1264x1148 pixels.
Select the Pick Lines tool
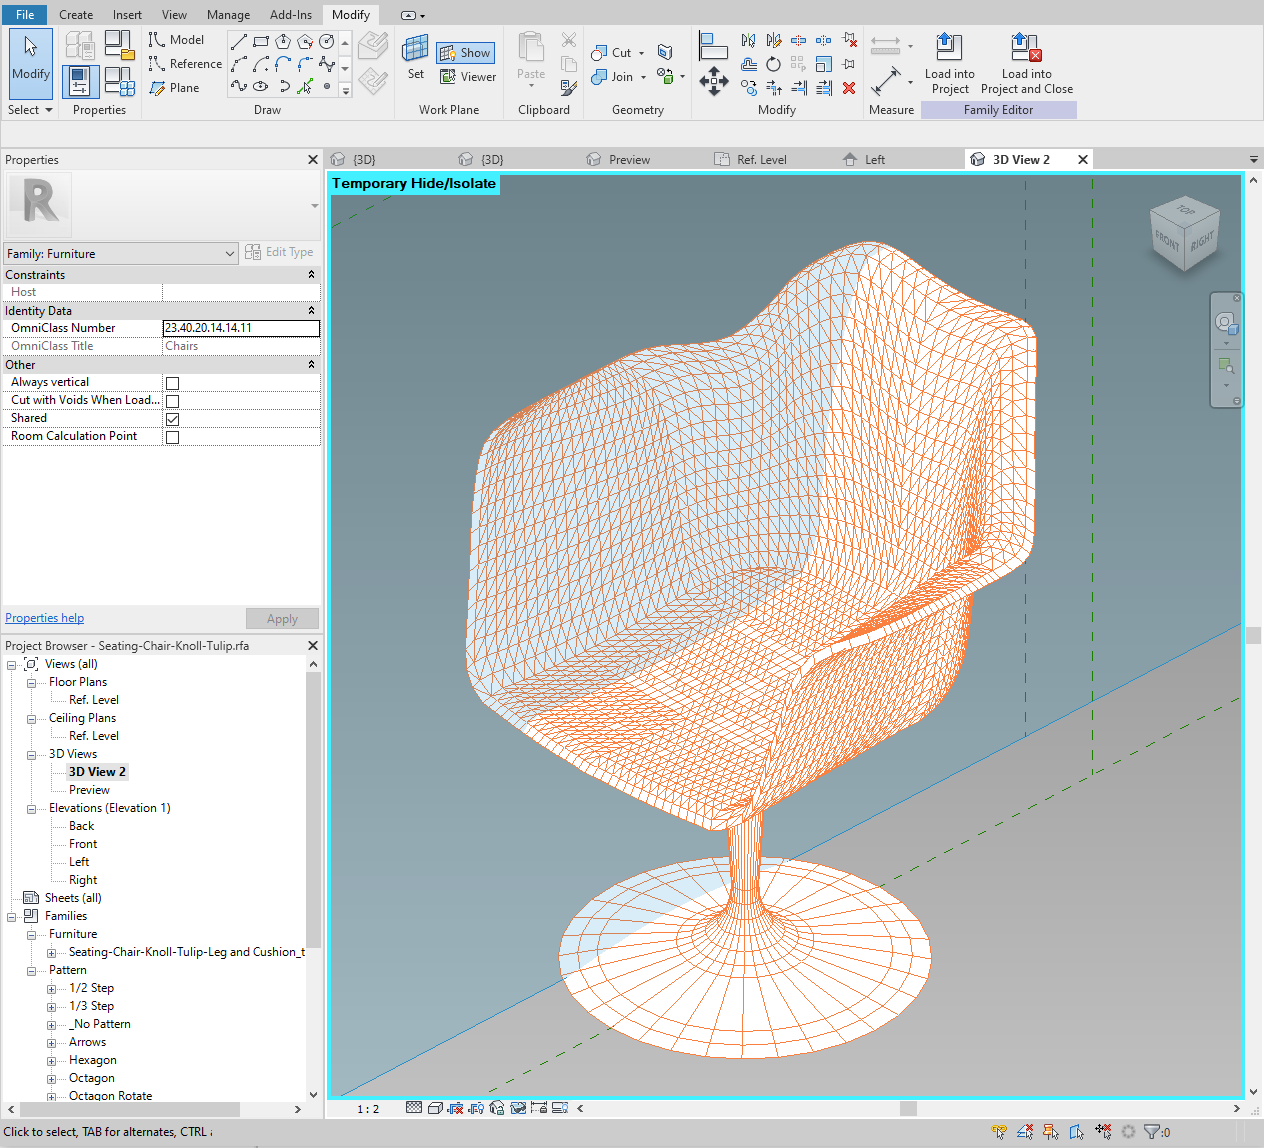[305, 86]
